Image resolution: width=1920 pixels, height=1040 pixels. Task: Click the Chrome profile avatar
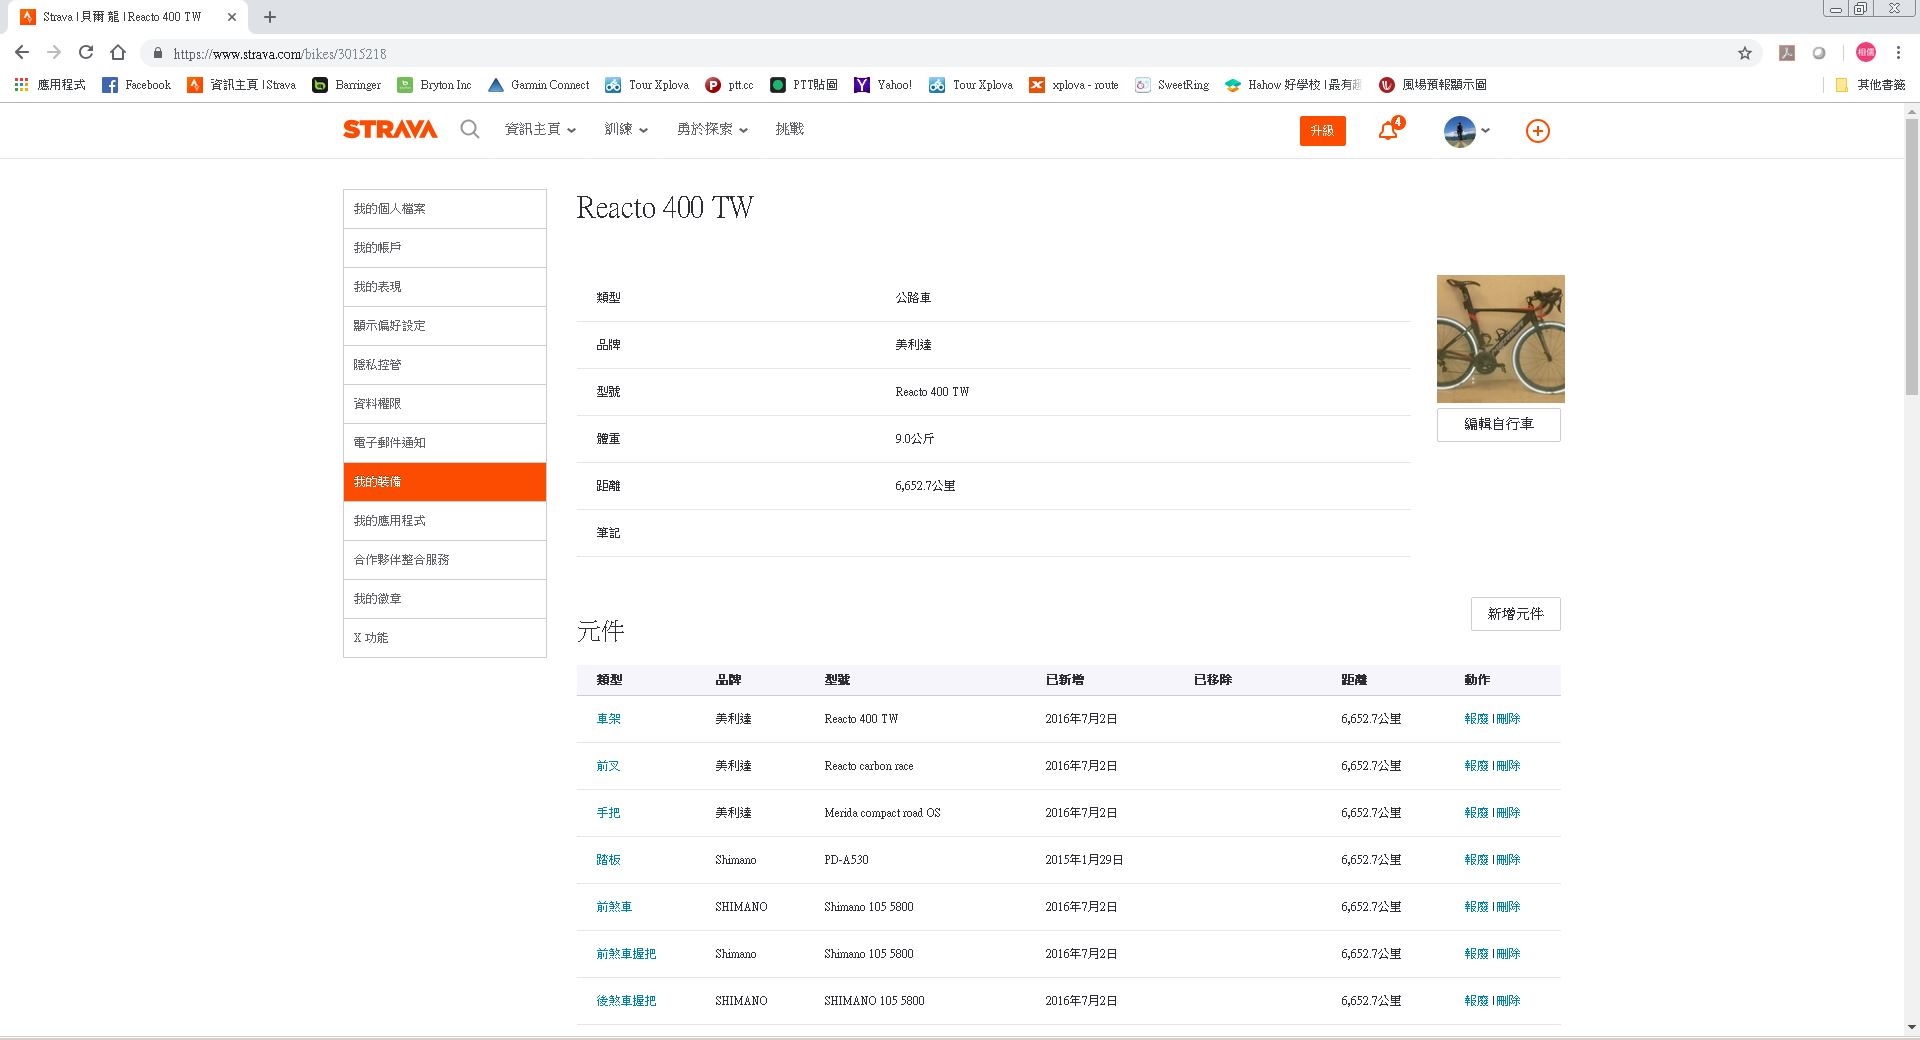tap(1865, 53)
